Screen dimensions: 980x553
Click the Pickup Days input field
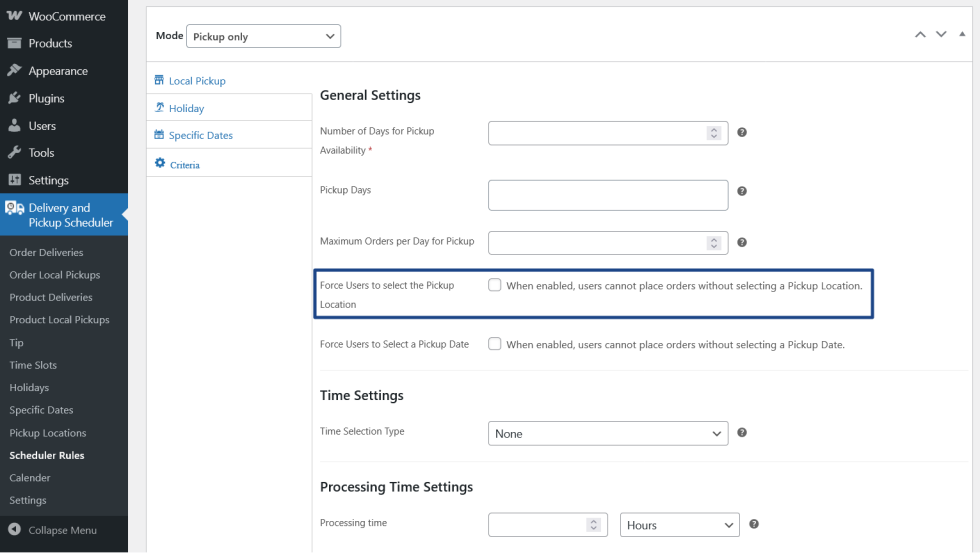608,195
